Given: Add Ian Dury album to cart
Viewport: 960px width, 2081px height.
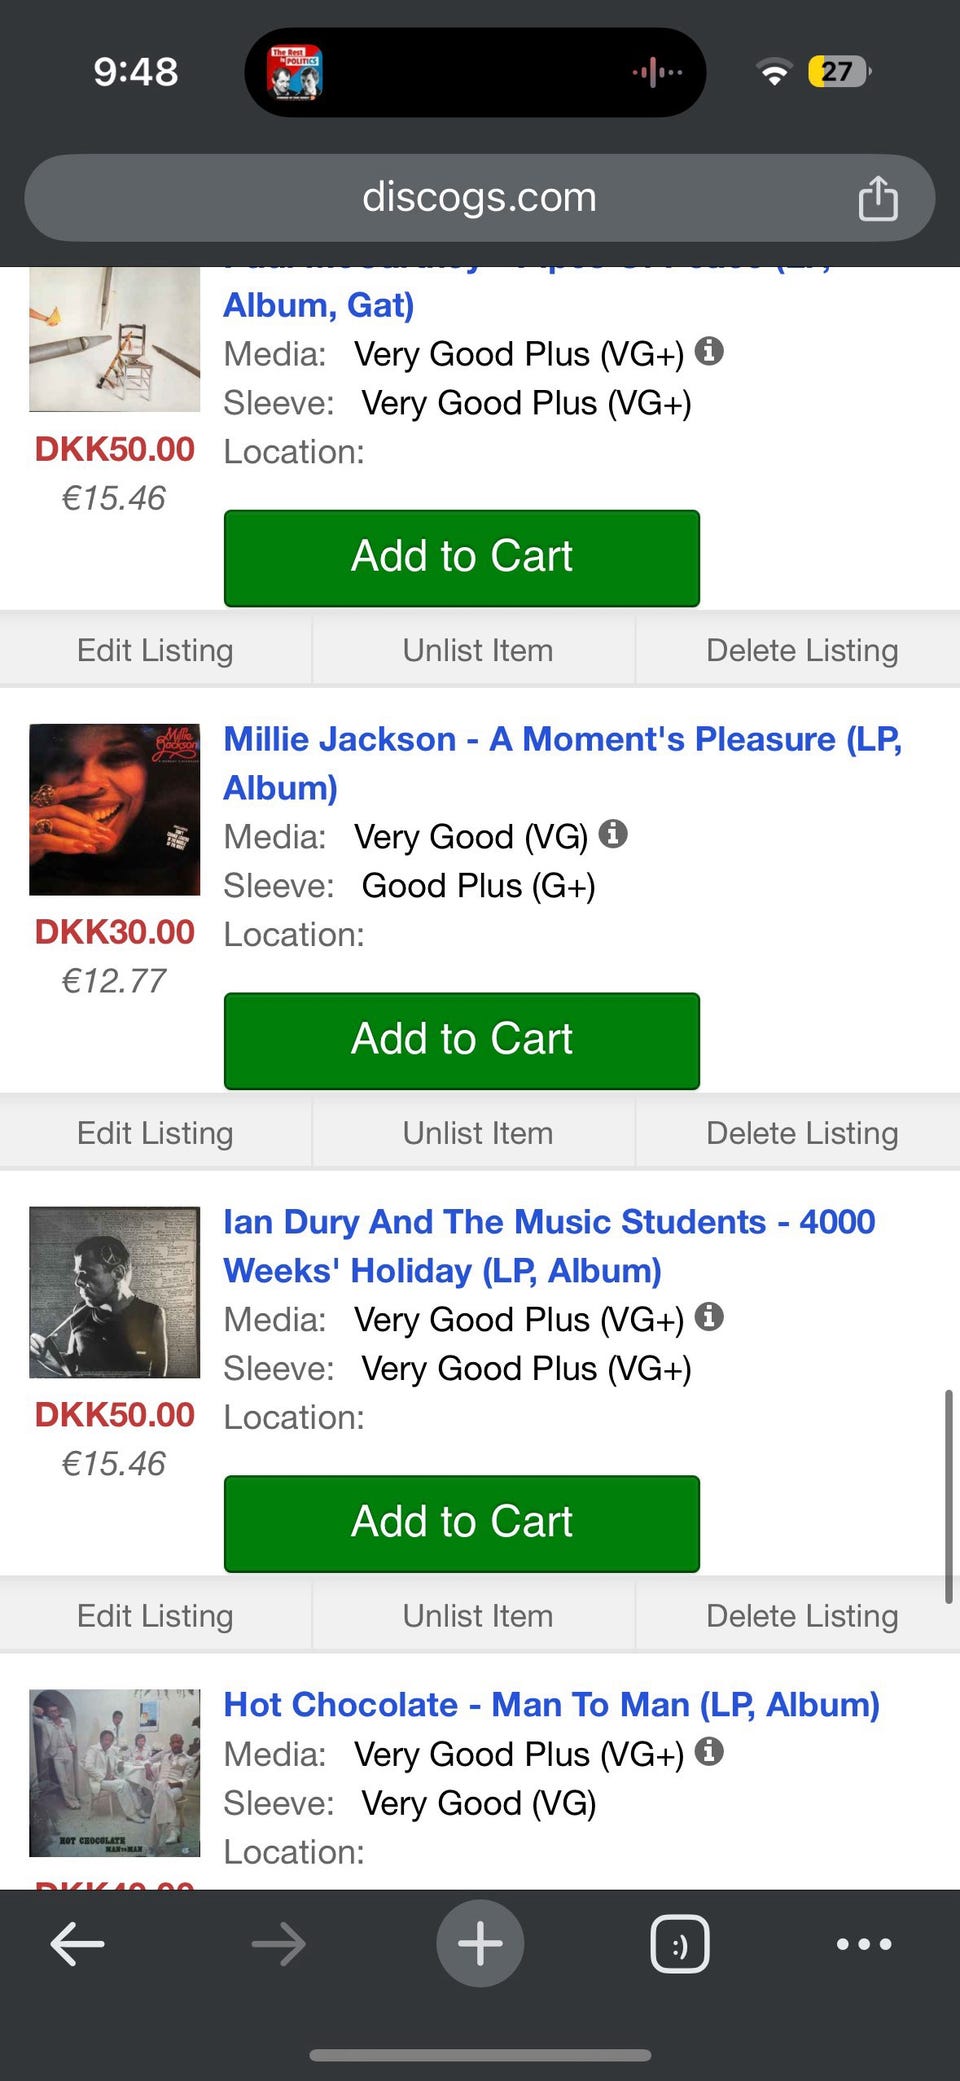Looking at the screenshot, I should 461,1523.
